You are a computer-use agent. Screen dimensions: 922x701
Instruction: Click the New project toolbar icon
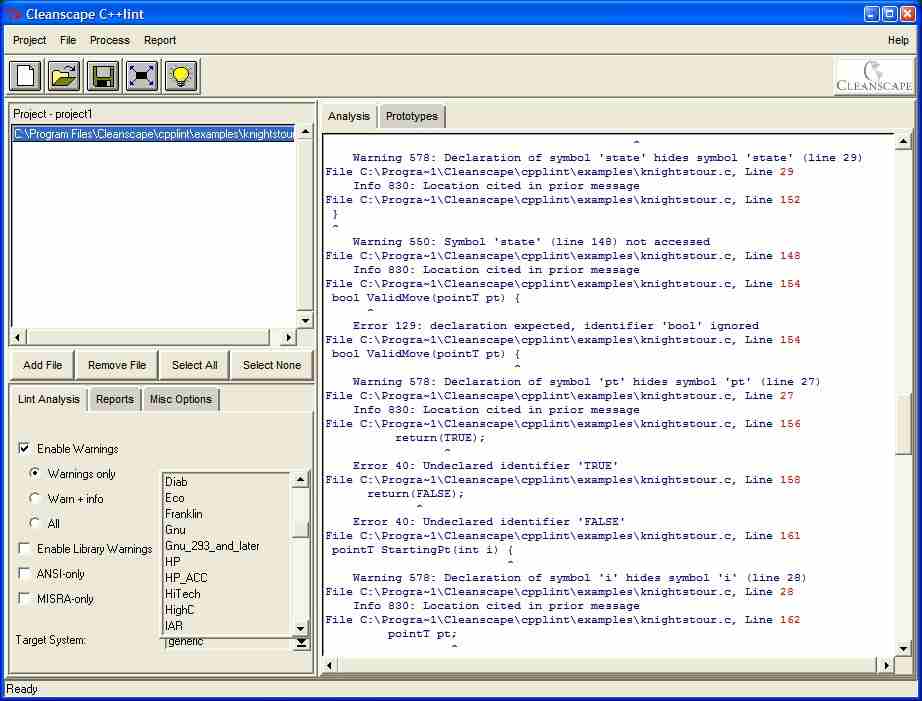tap(25, 76)
